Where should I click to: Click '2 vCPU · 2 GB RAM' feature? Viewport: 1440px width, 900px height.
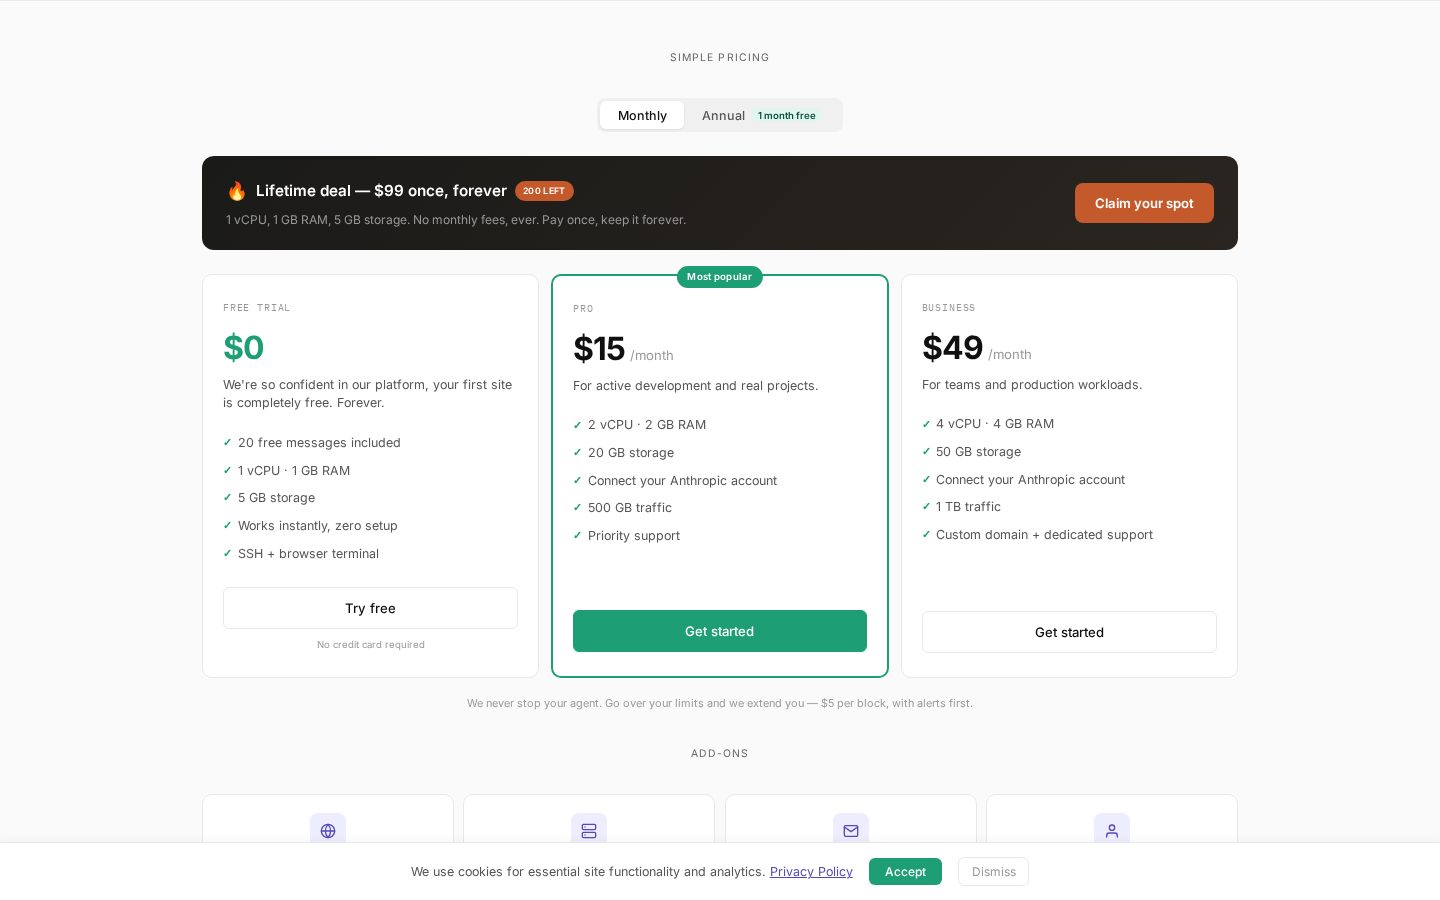[x=647, y=424]
